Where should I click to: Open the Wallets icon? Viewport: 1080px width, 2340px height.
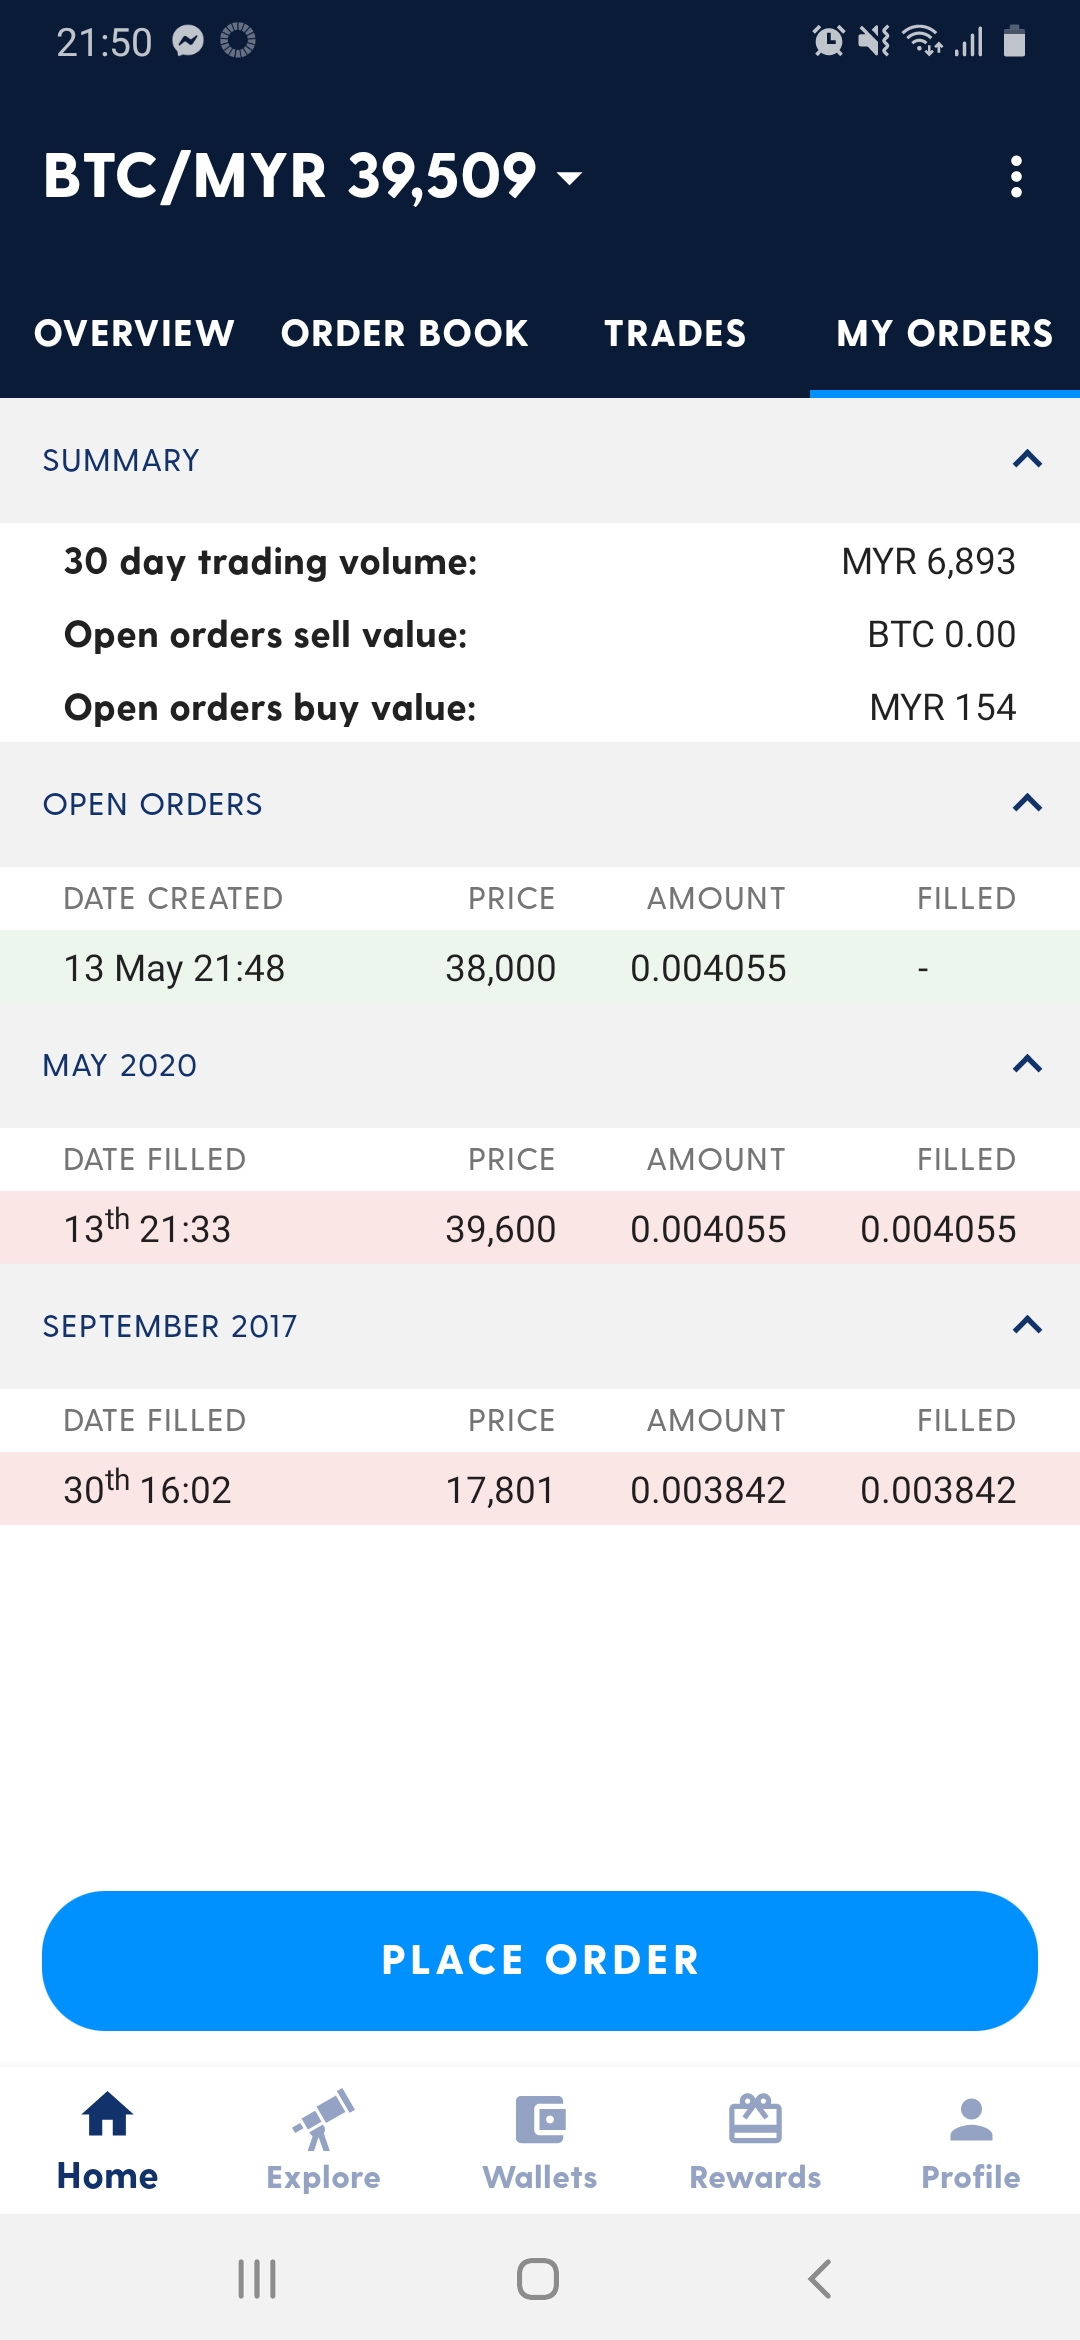[x=540, y=2119]
